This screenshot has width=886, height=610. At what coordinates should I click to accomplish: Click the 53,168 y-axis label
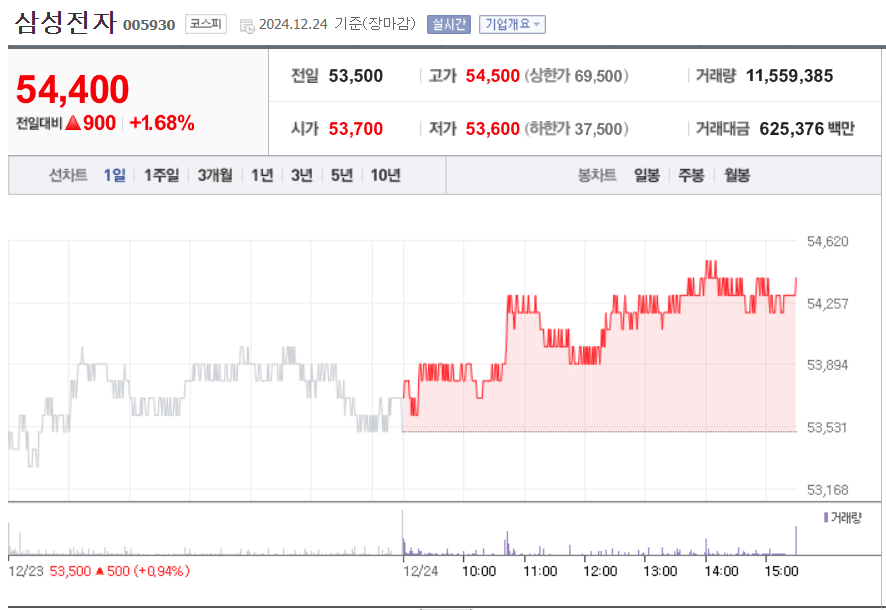[x=827, y=490]
